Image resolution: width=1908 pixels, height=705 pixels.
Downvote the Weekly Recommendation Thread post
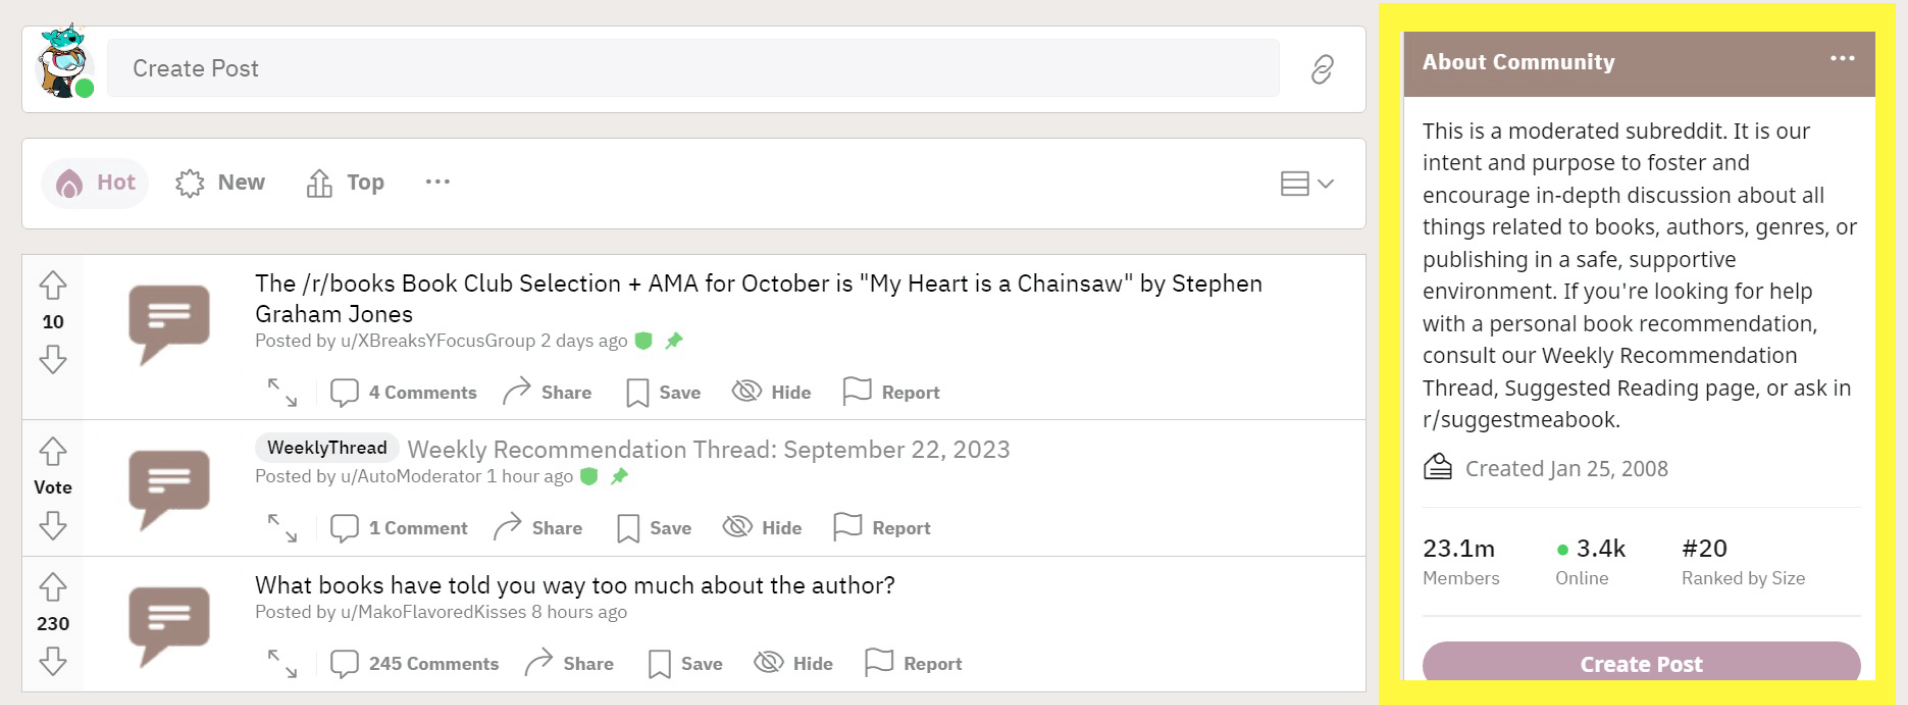(53, 525)
